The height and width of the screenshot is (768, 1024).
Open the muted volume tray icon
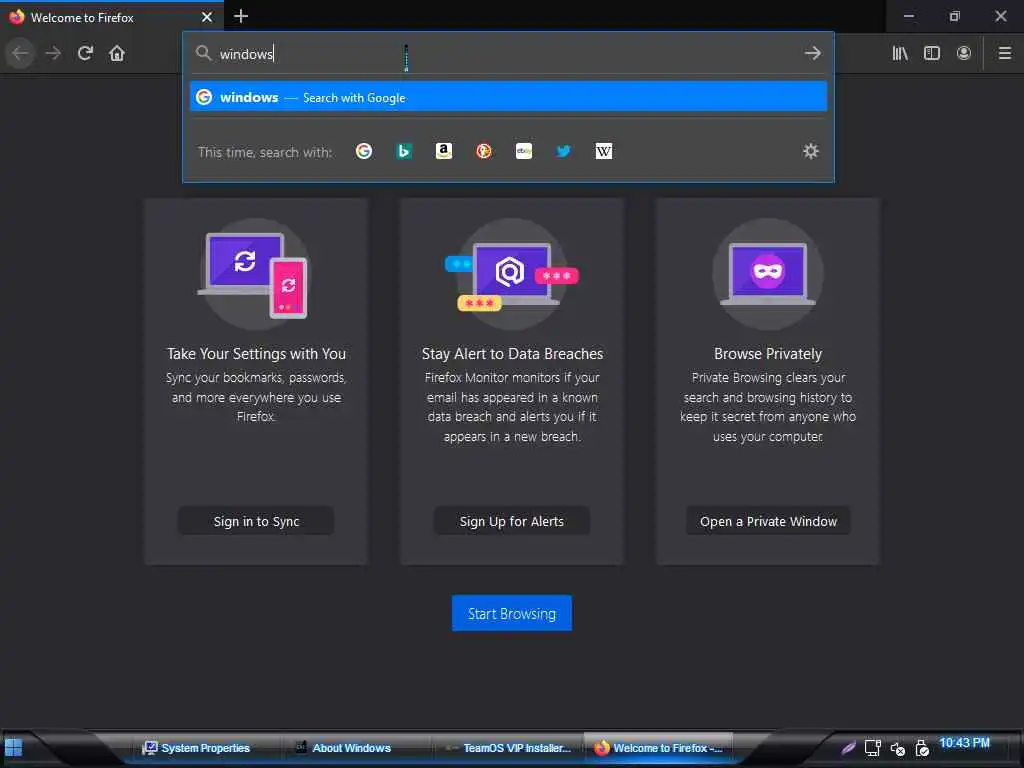[897, 748]
